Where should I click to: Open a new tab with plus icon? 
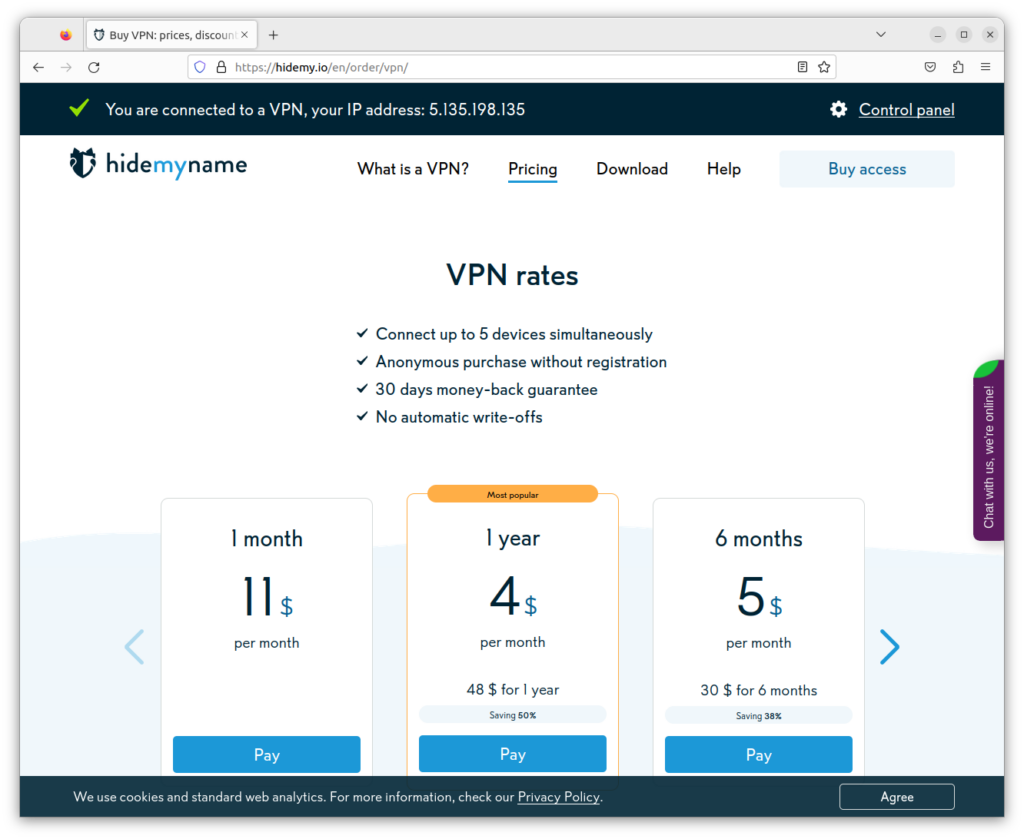pos(274,35)
